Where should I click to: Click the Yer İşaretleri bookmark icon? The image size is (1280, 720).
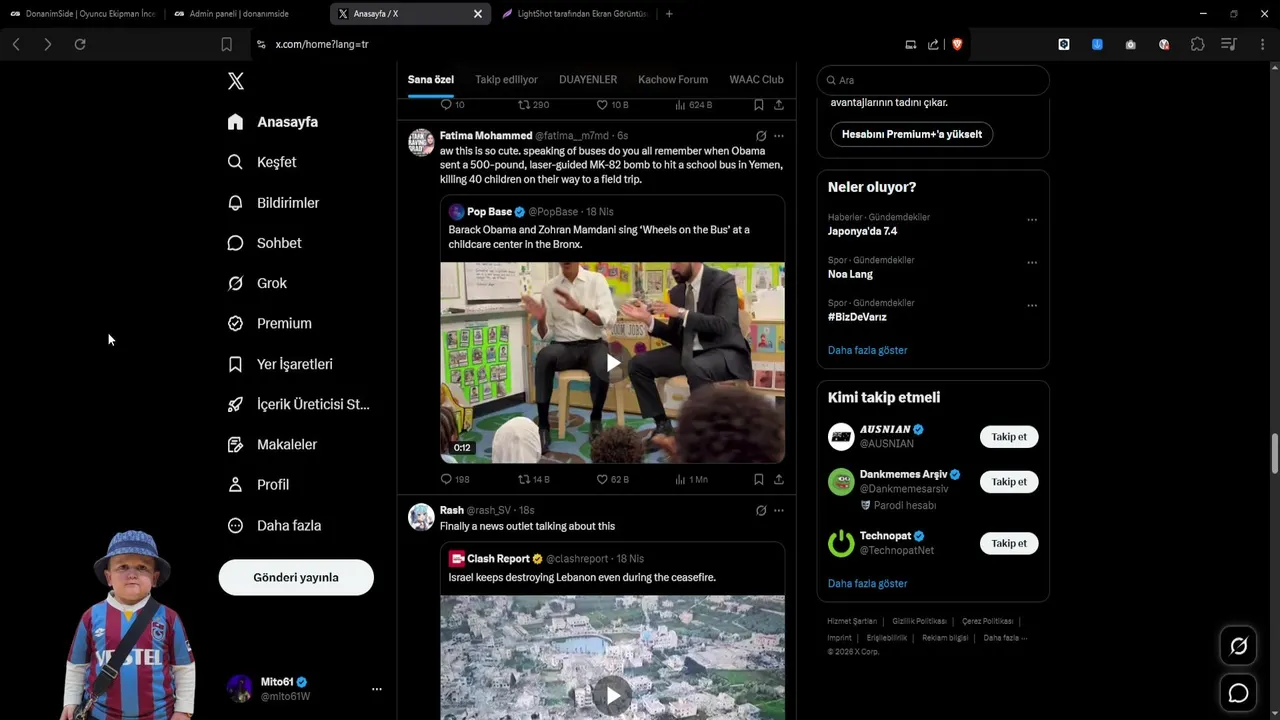coord(235,364)
